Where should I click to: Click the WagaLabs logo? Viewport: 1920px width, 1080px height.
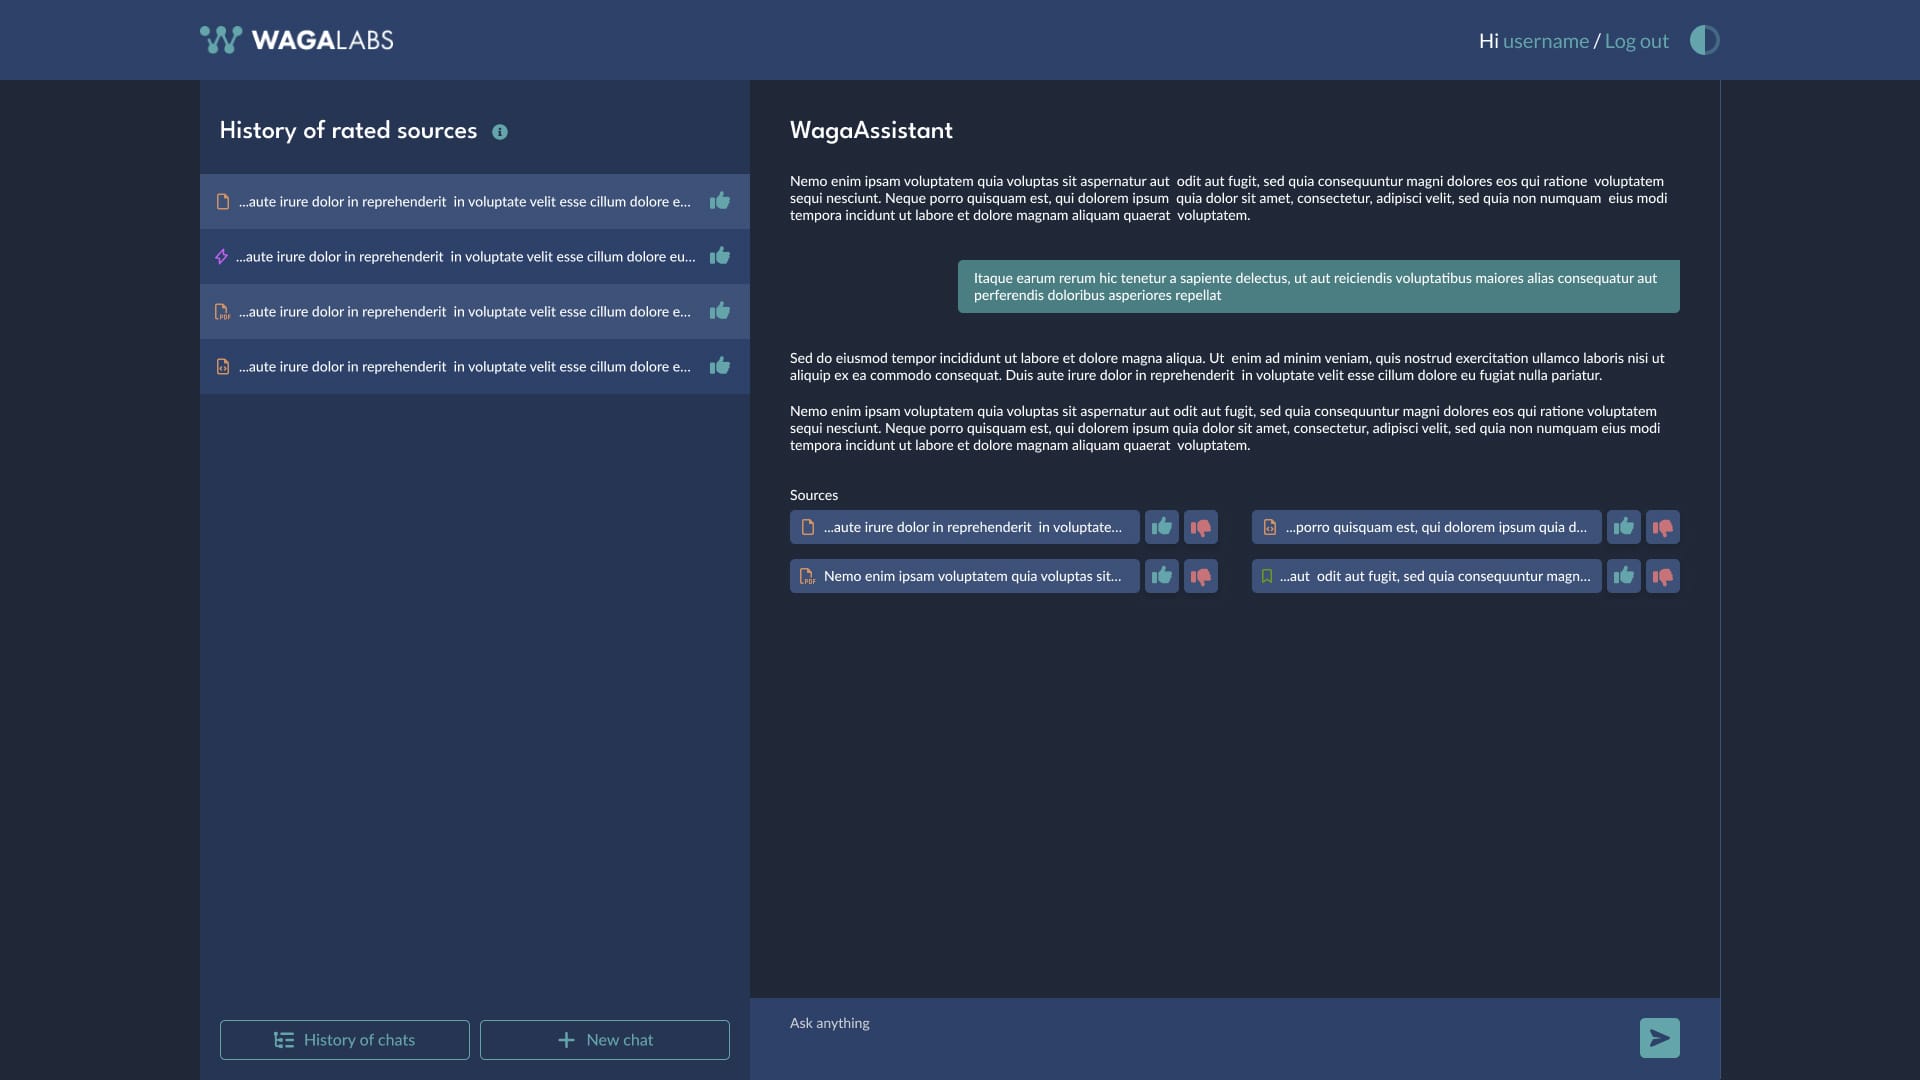[x=296, y=40]
